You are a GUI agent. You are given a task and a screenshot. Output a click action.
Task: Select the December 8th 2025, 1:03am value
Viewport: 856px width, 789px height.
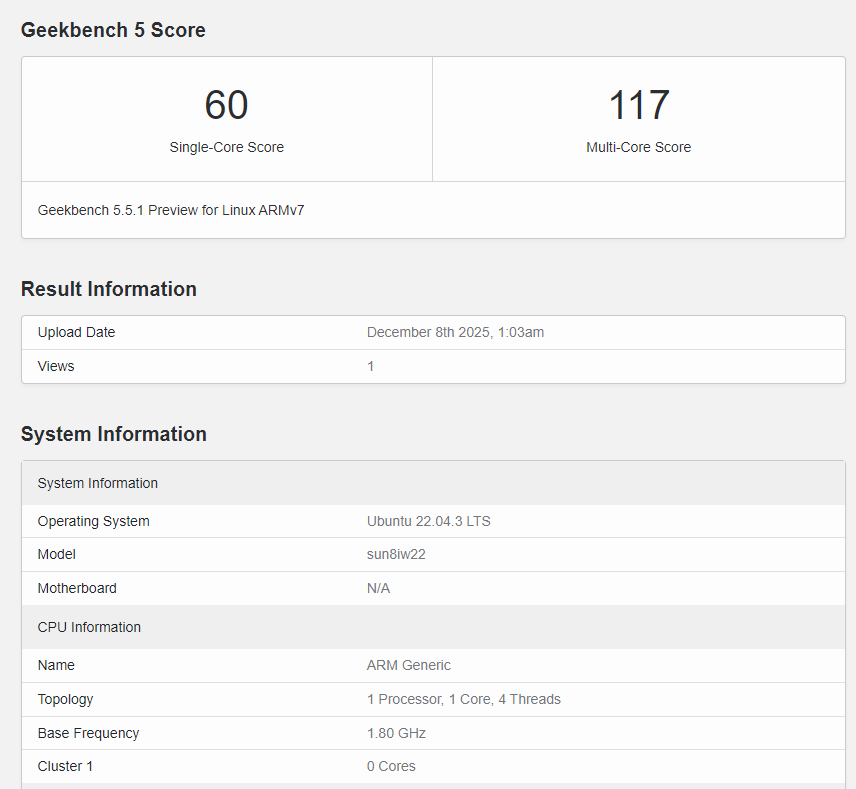coord(455,333)
